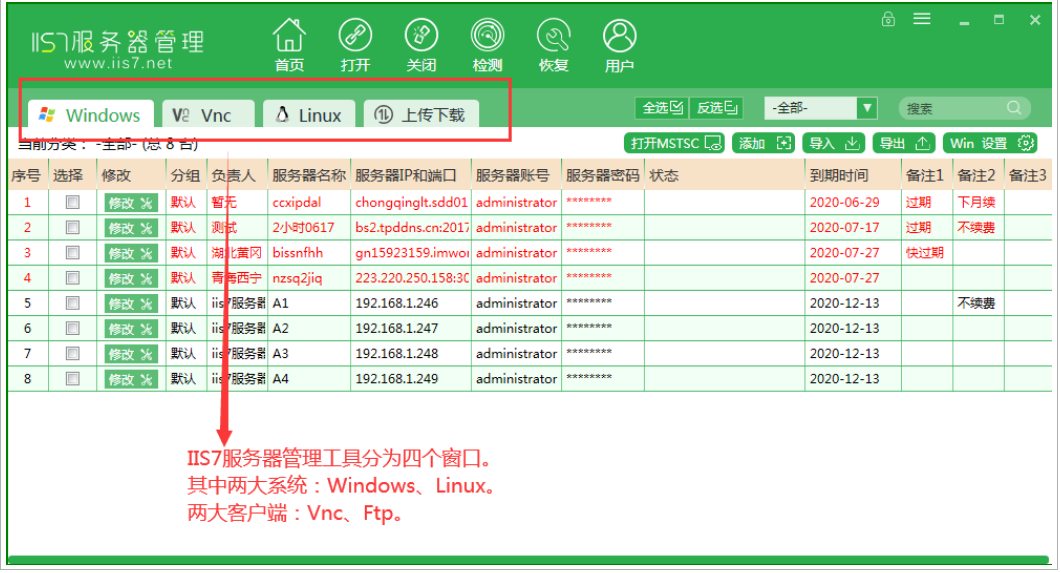Click the 打开MSTSC button
Screen dimensions: 1061x573
(x=674, y=143)
